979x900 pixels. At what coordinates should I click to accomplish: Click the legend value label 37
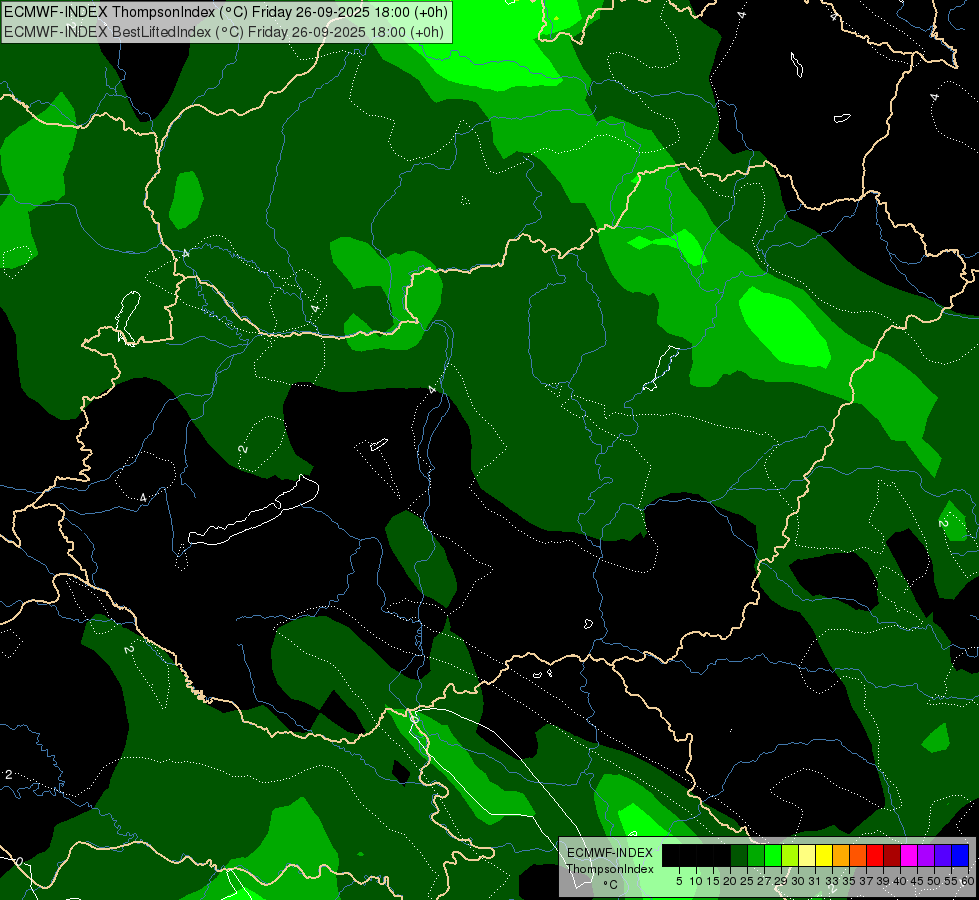[x=867, y=881]
